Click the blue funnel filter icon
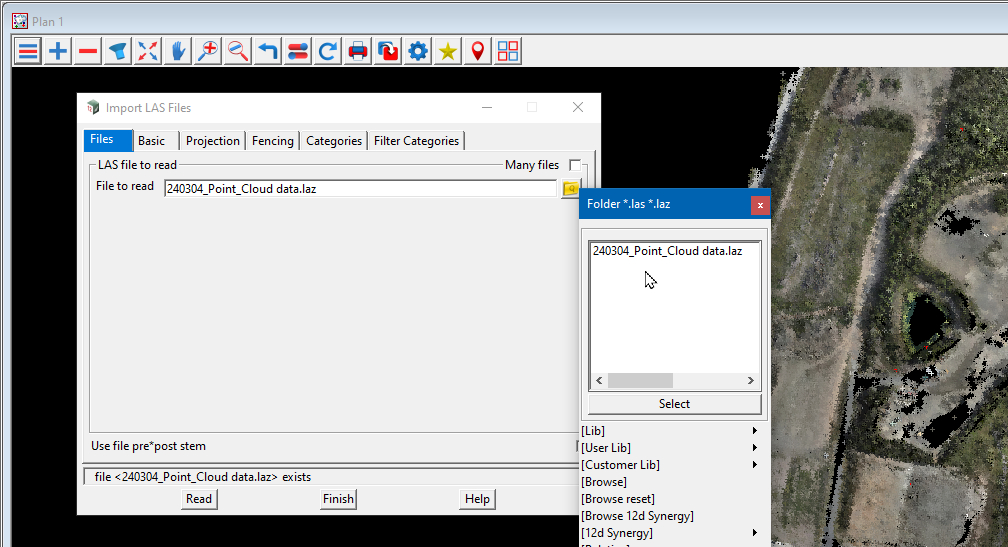Viewport: 1008px width, 547px height. pyautogui.click(x=118, y=51)
